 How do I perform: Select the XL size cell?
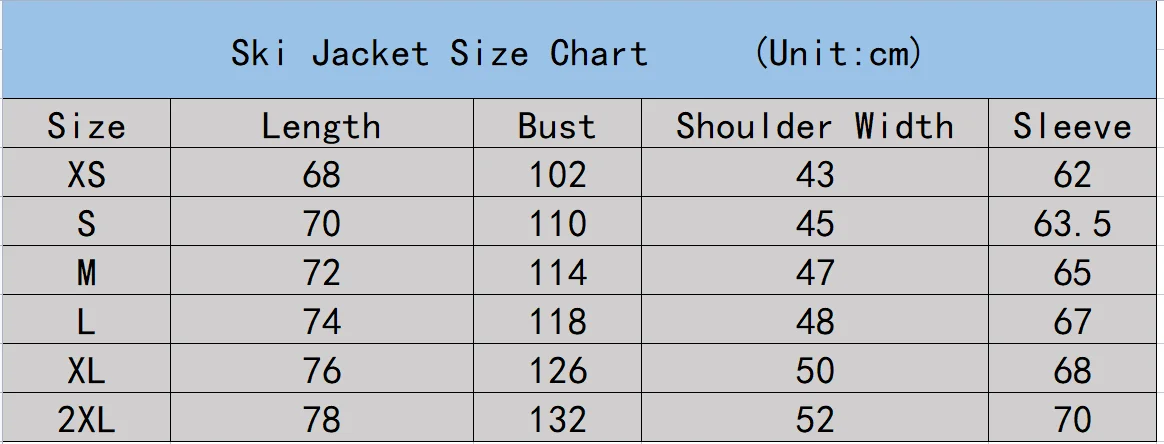86,371
